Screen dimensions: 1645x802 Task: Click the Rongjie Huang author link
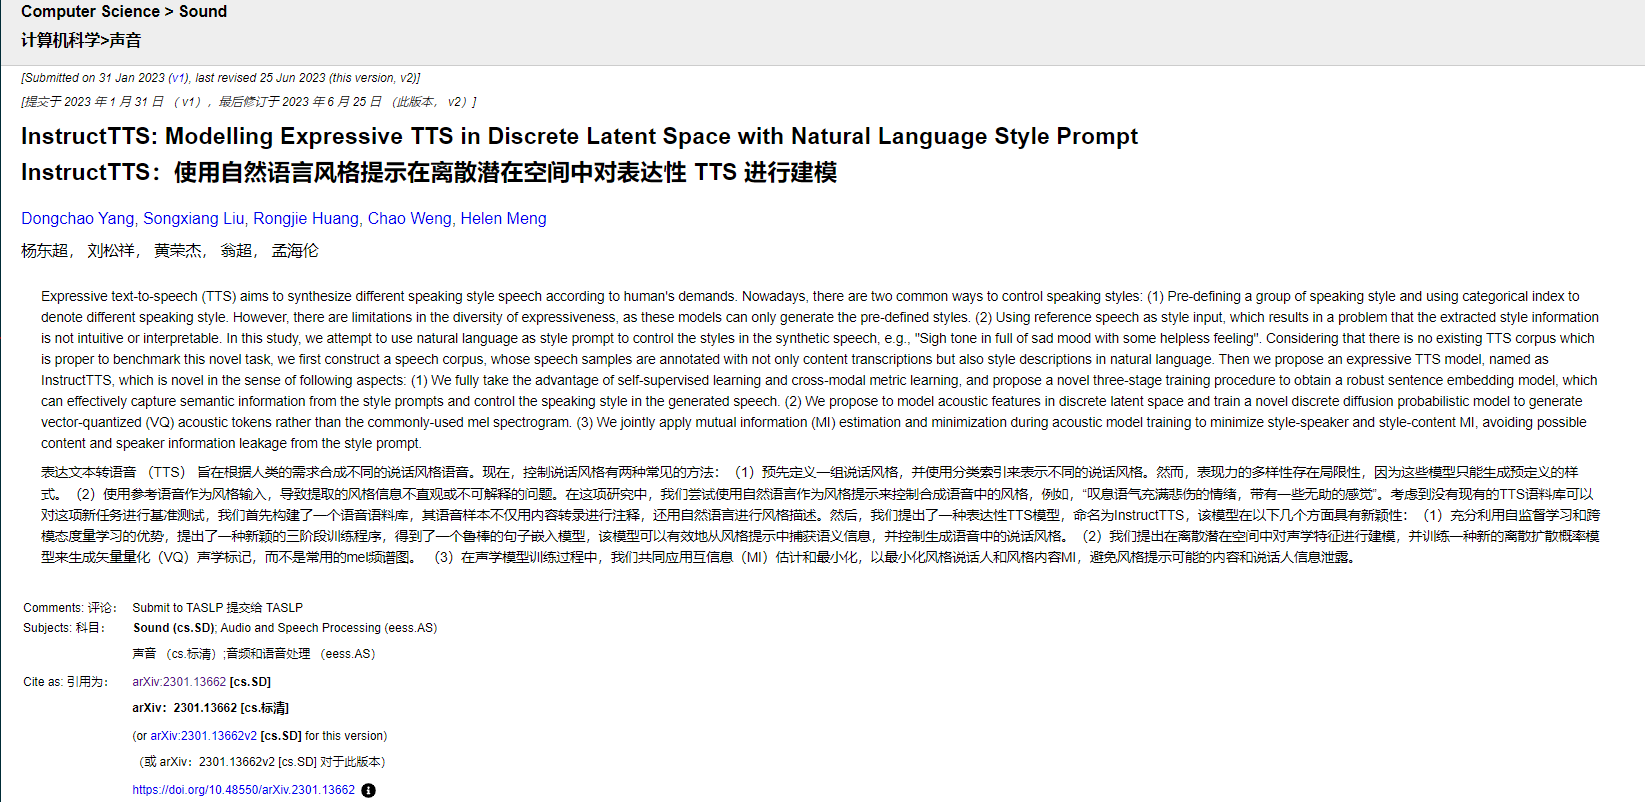tap(305, 218)
